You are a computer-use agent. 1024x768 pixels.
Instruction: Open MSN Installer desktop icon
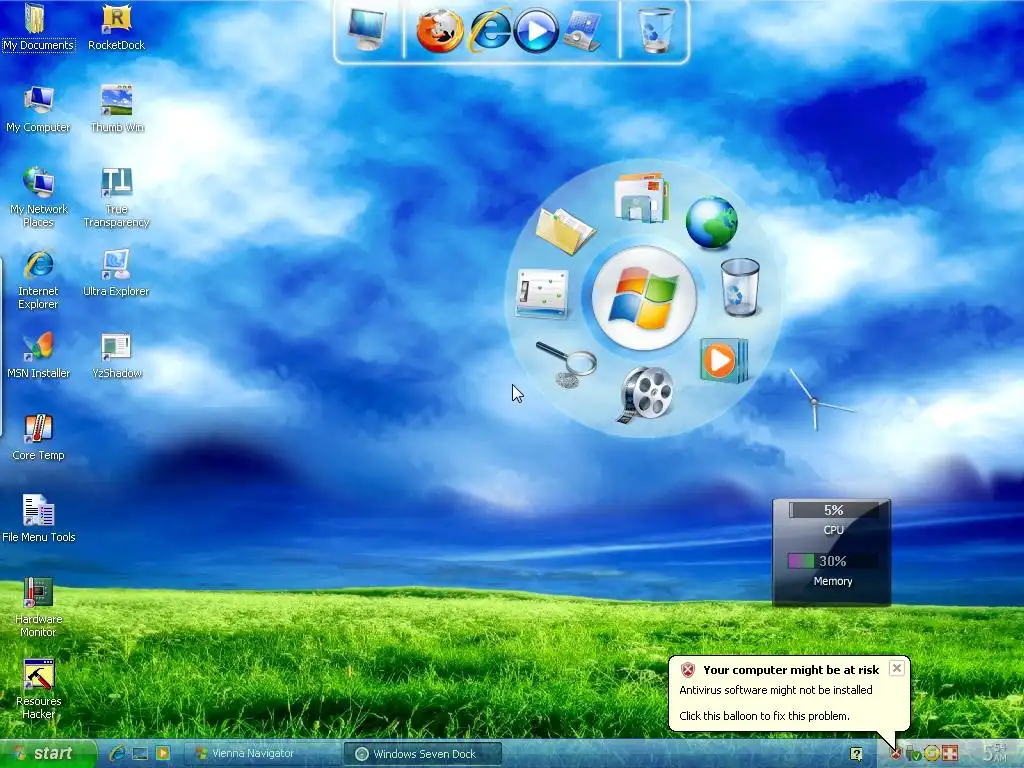(38, 355)
